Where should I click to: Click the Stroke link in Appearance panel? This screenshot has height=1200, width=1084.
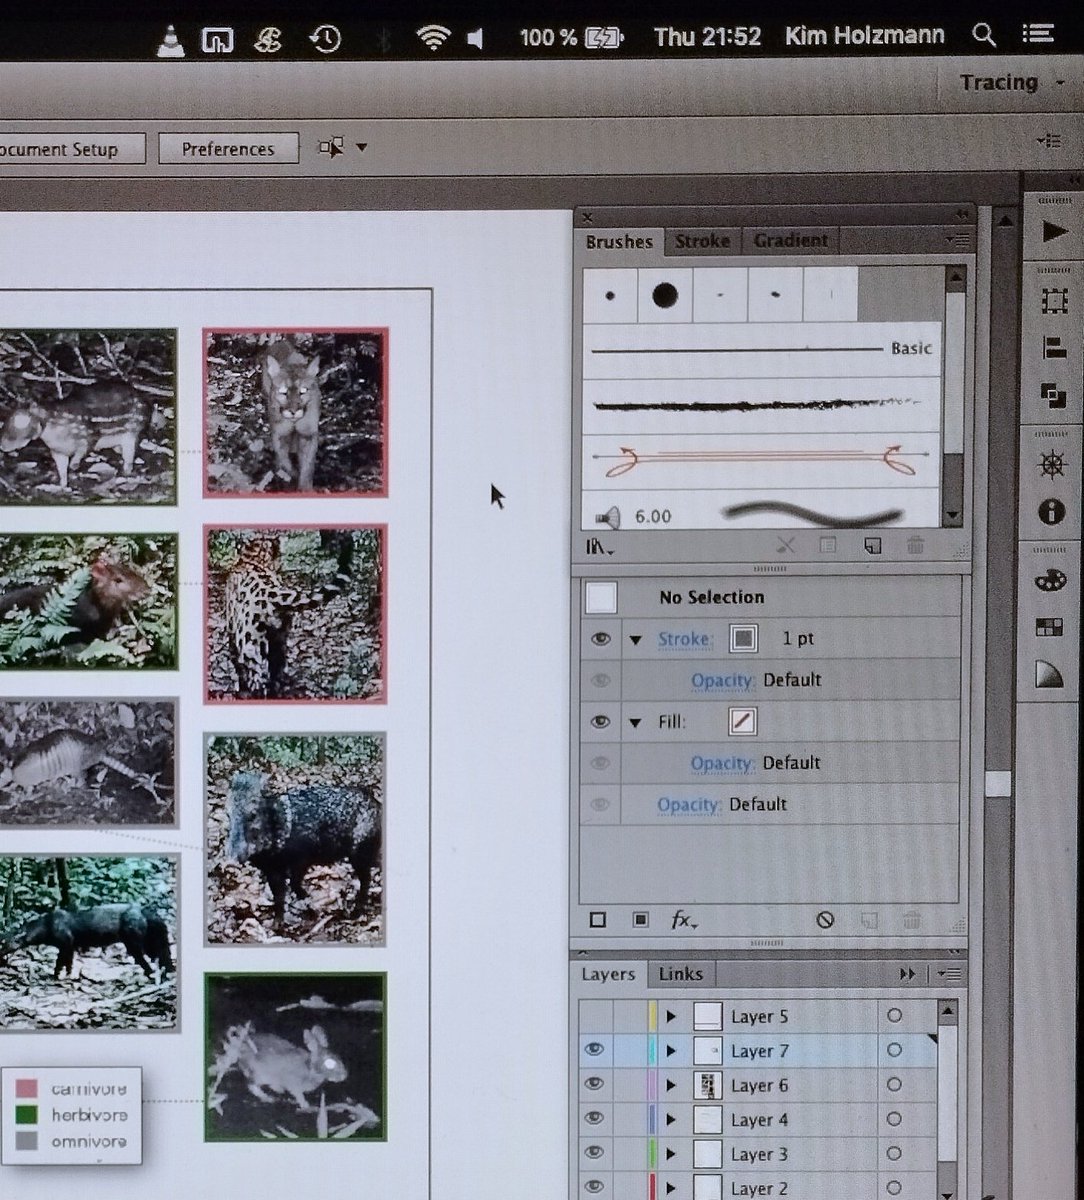point(685,639)
